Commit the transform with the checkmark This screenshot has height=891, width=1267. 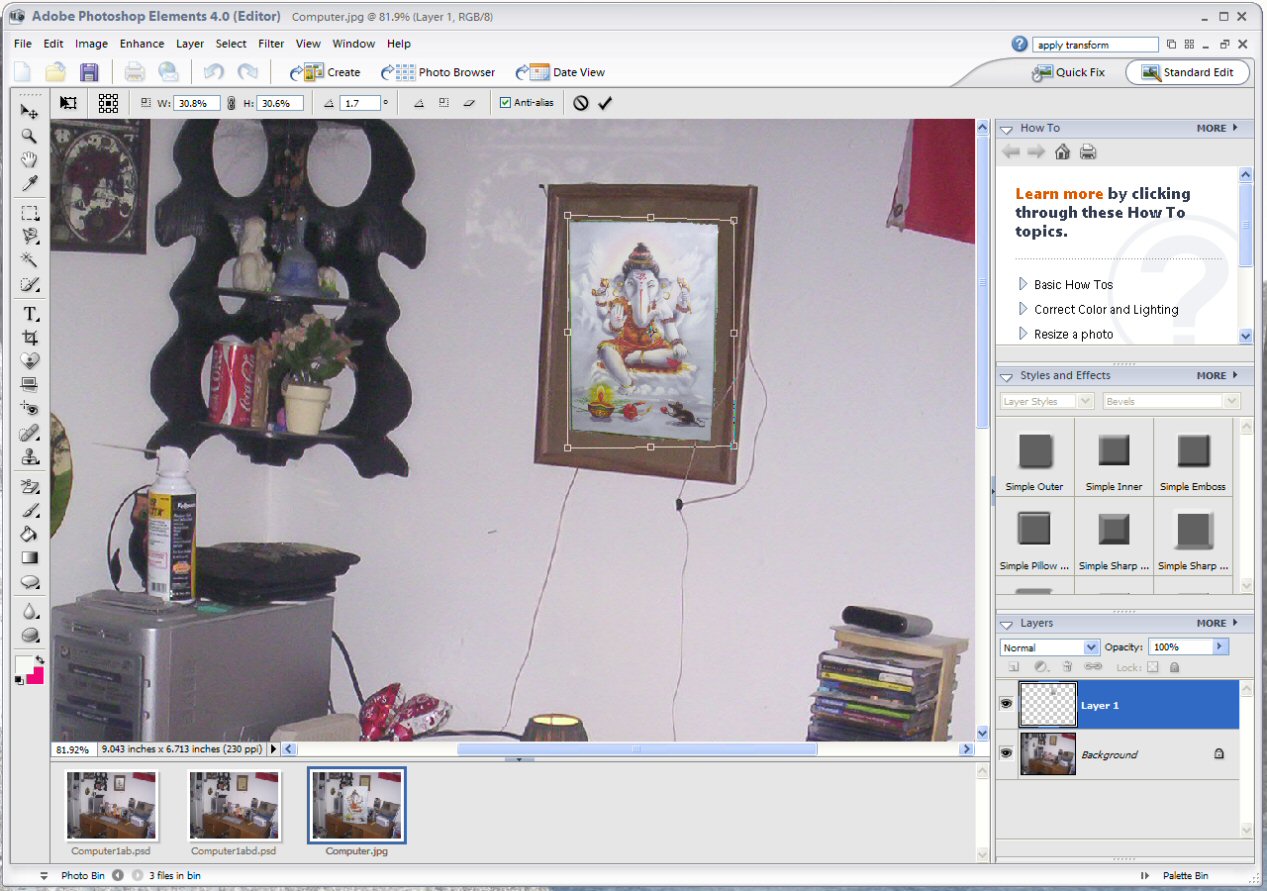(605, 103)
